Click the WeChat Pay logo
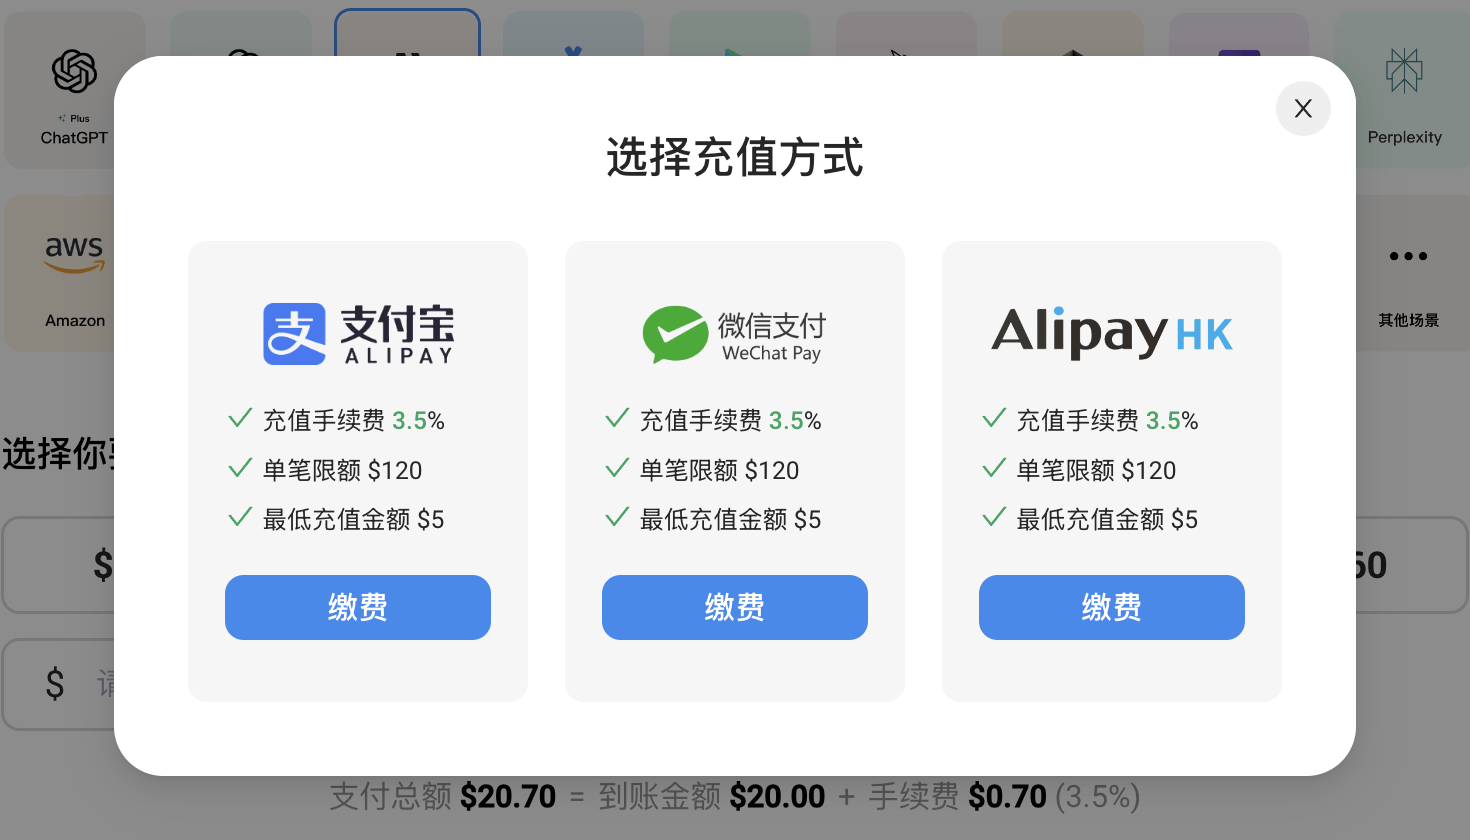This screenshot has width=1470, height=840. point(734,335)
